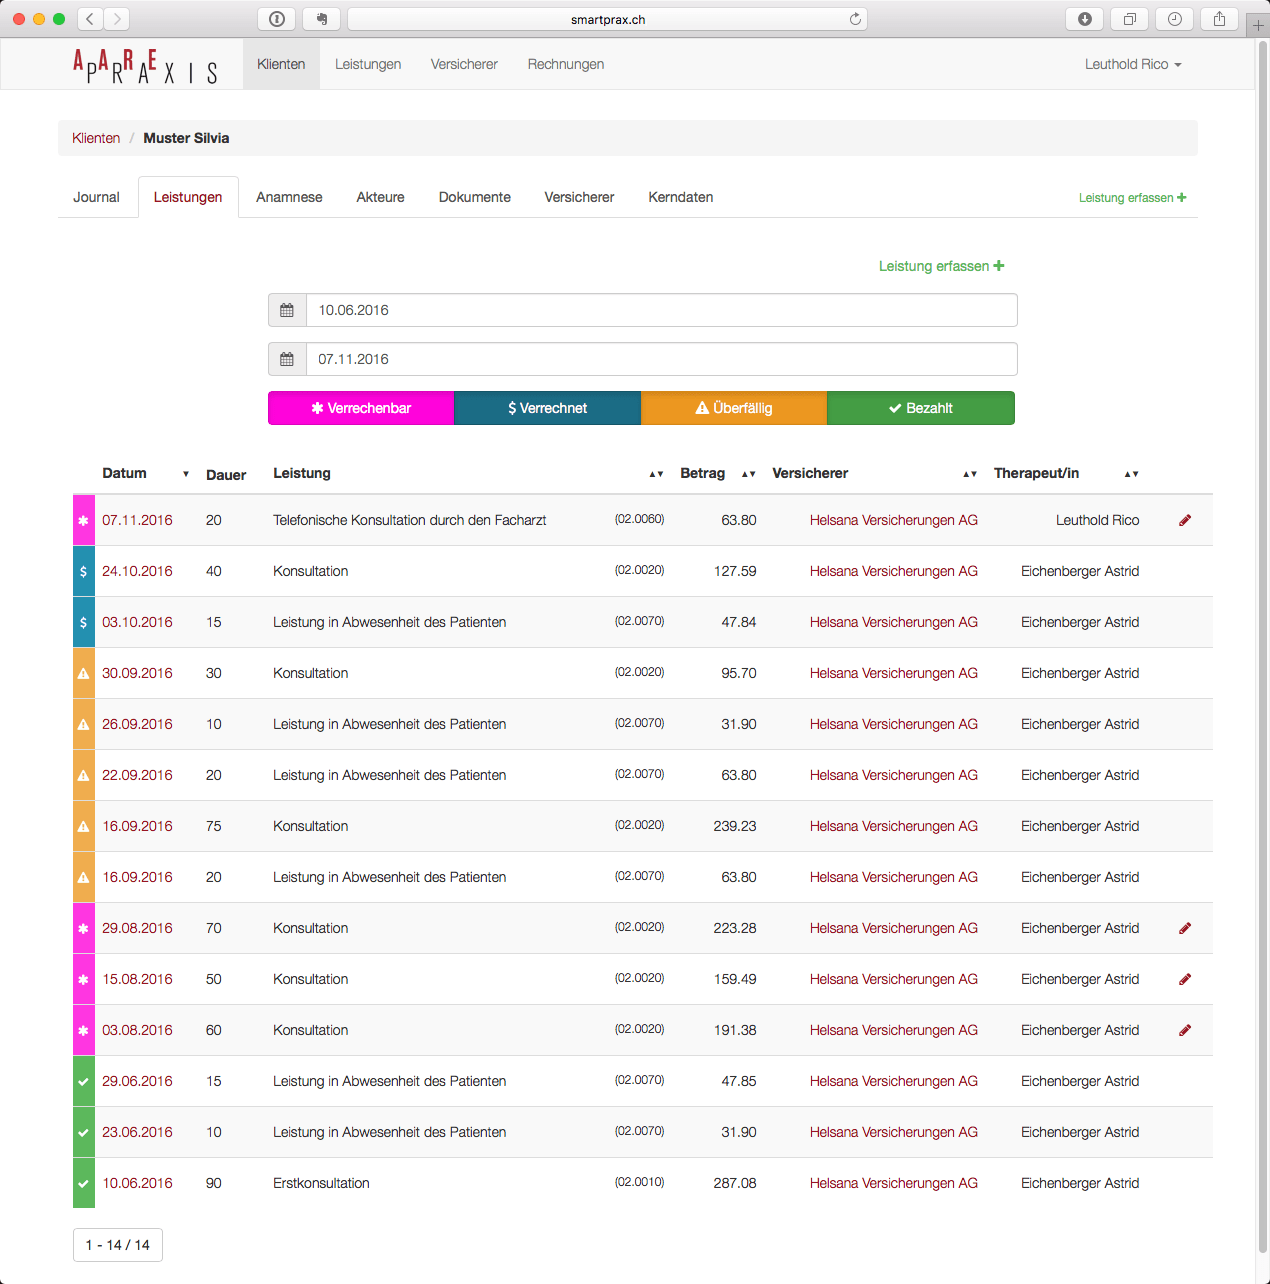Switch to the client Versicherer tab

click(x=579, y=197)
